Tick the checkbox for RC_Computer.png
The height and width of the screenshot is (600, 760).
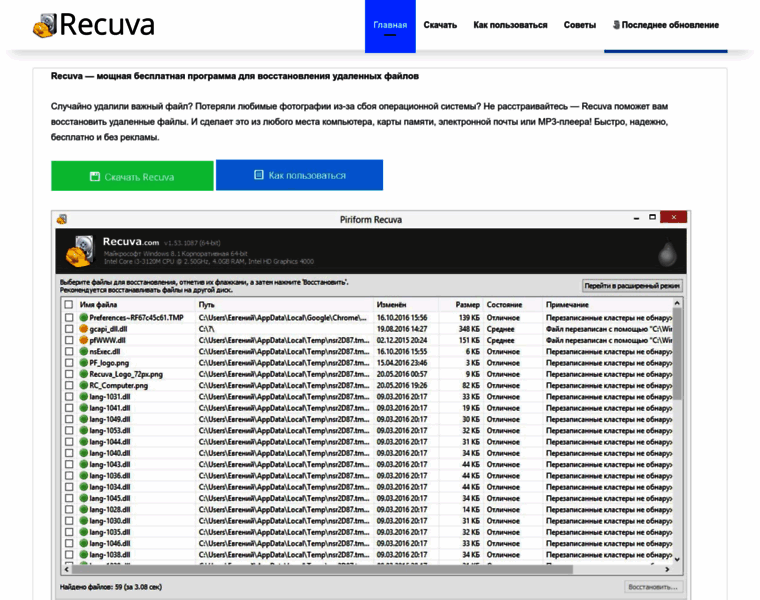(x=69, y=385)
